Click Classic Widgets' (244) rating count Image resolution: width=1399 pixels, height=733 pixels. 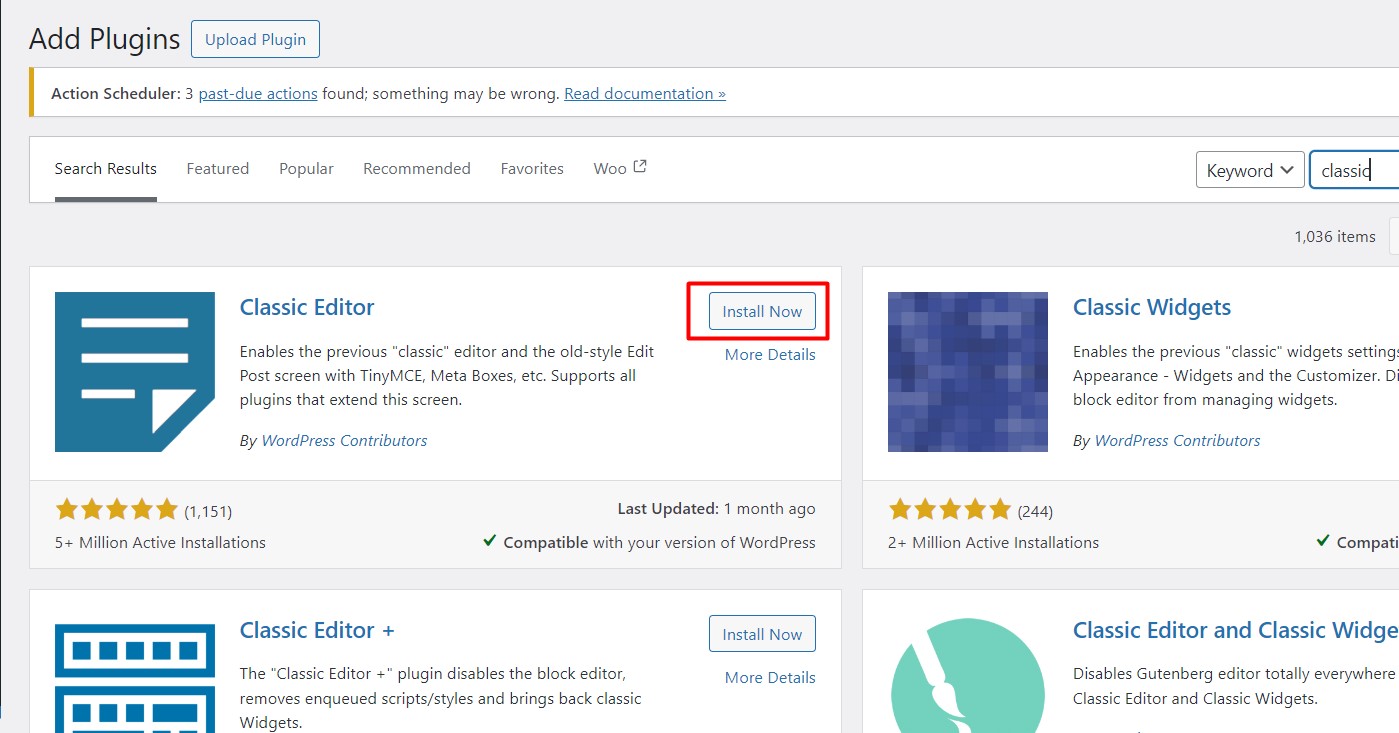(x=1035, y=511)
